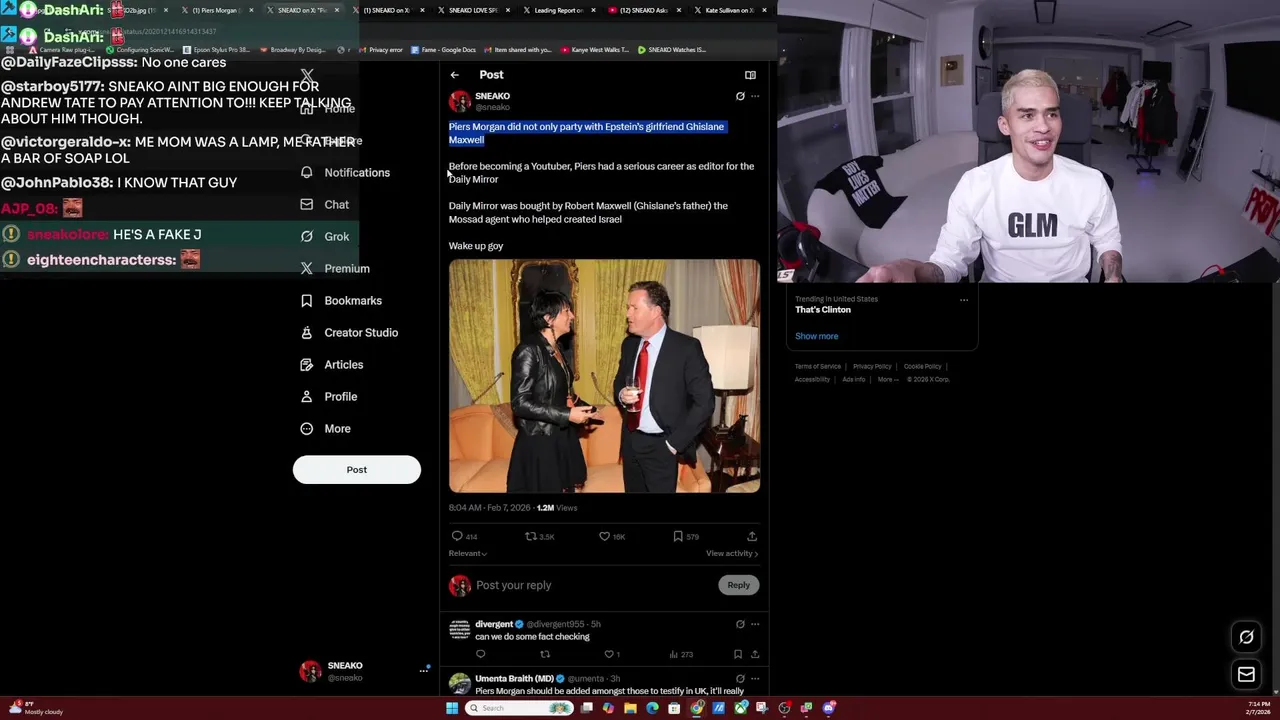Click the floating Grok button at bottom right

point(1246,637)
